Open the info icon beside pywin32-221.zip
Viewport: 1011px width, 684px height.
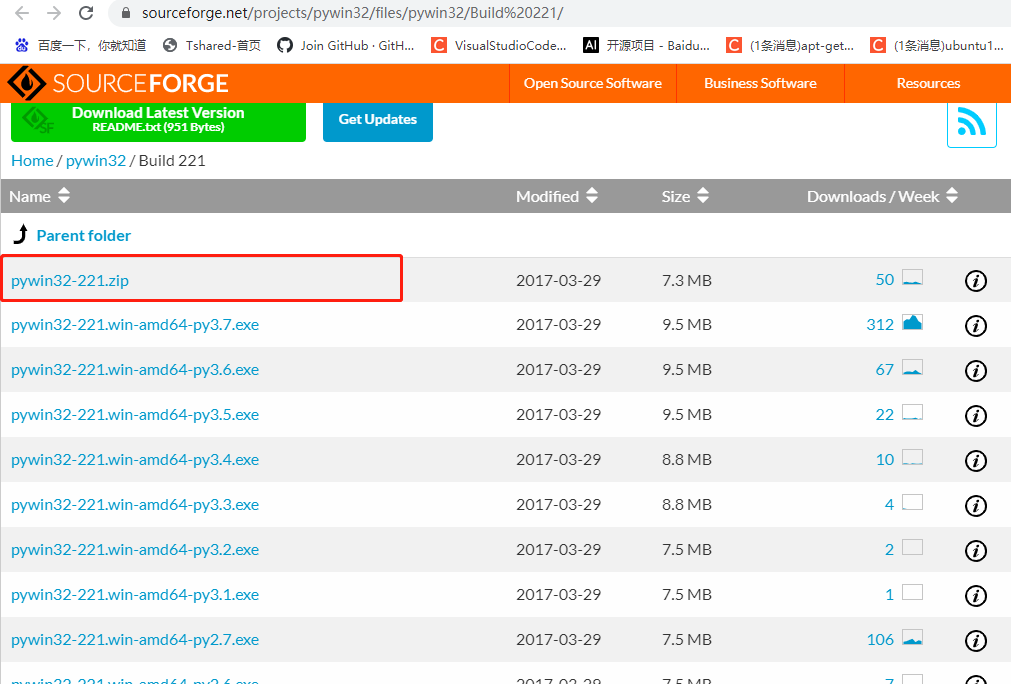(975, 281)
